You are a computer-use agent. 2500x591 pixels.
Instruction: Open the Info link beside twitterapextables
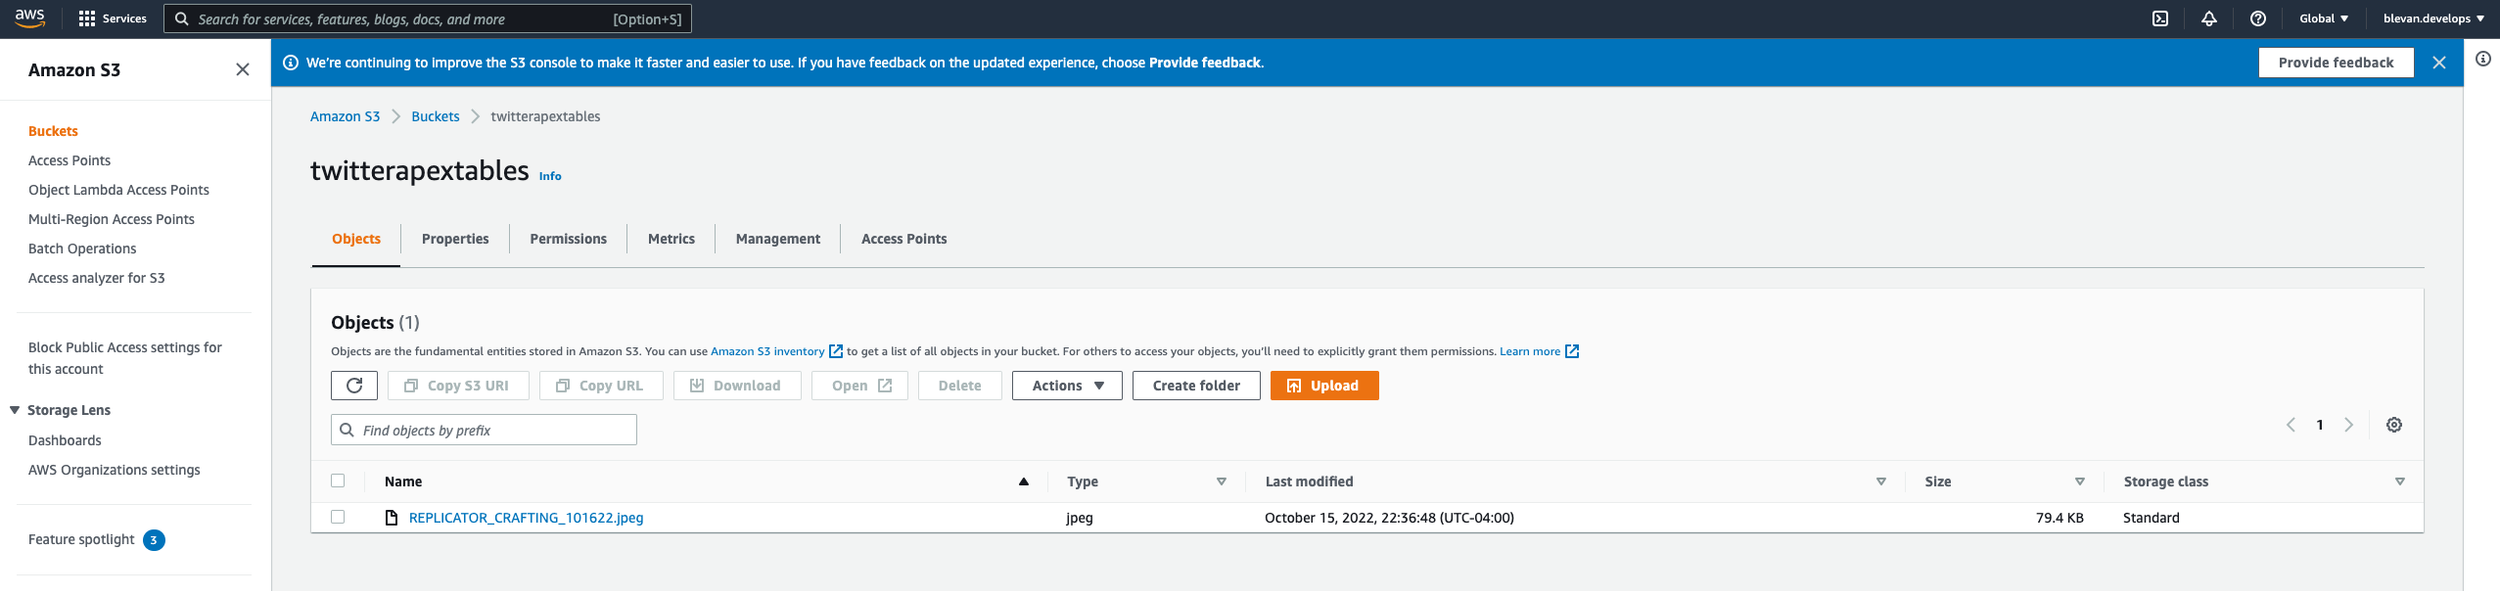point(550,176)
